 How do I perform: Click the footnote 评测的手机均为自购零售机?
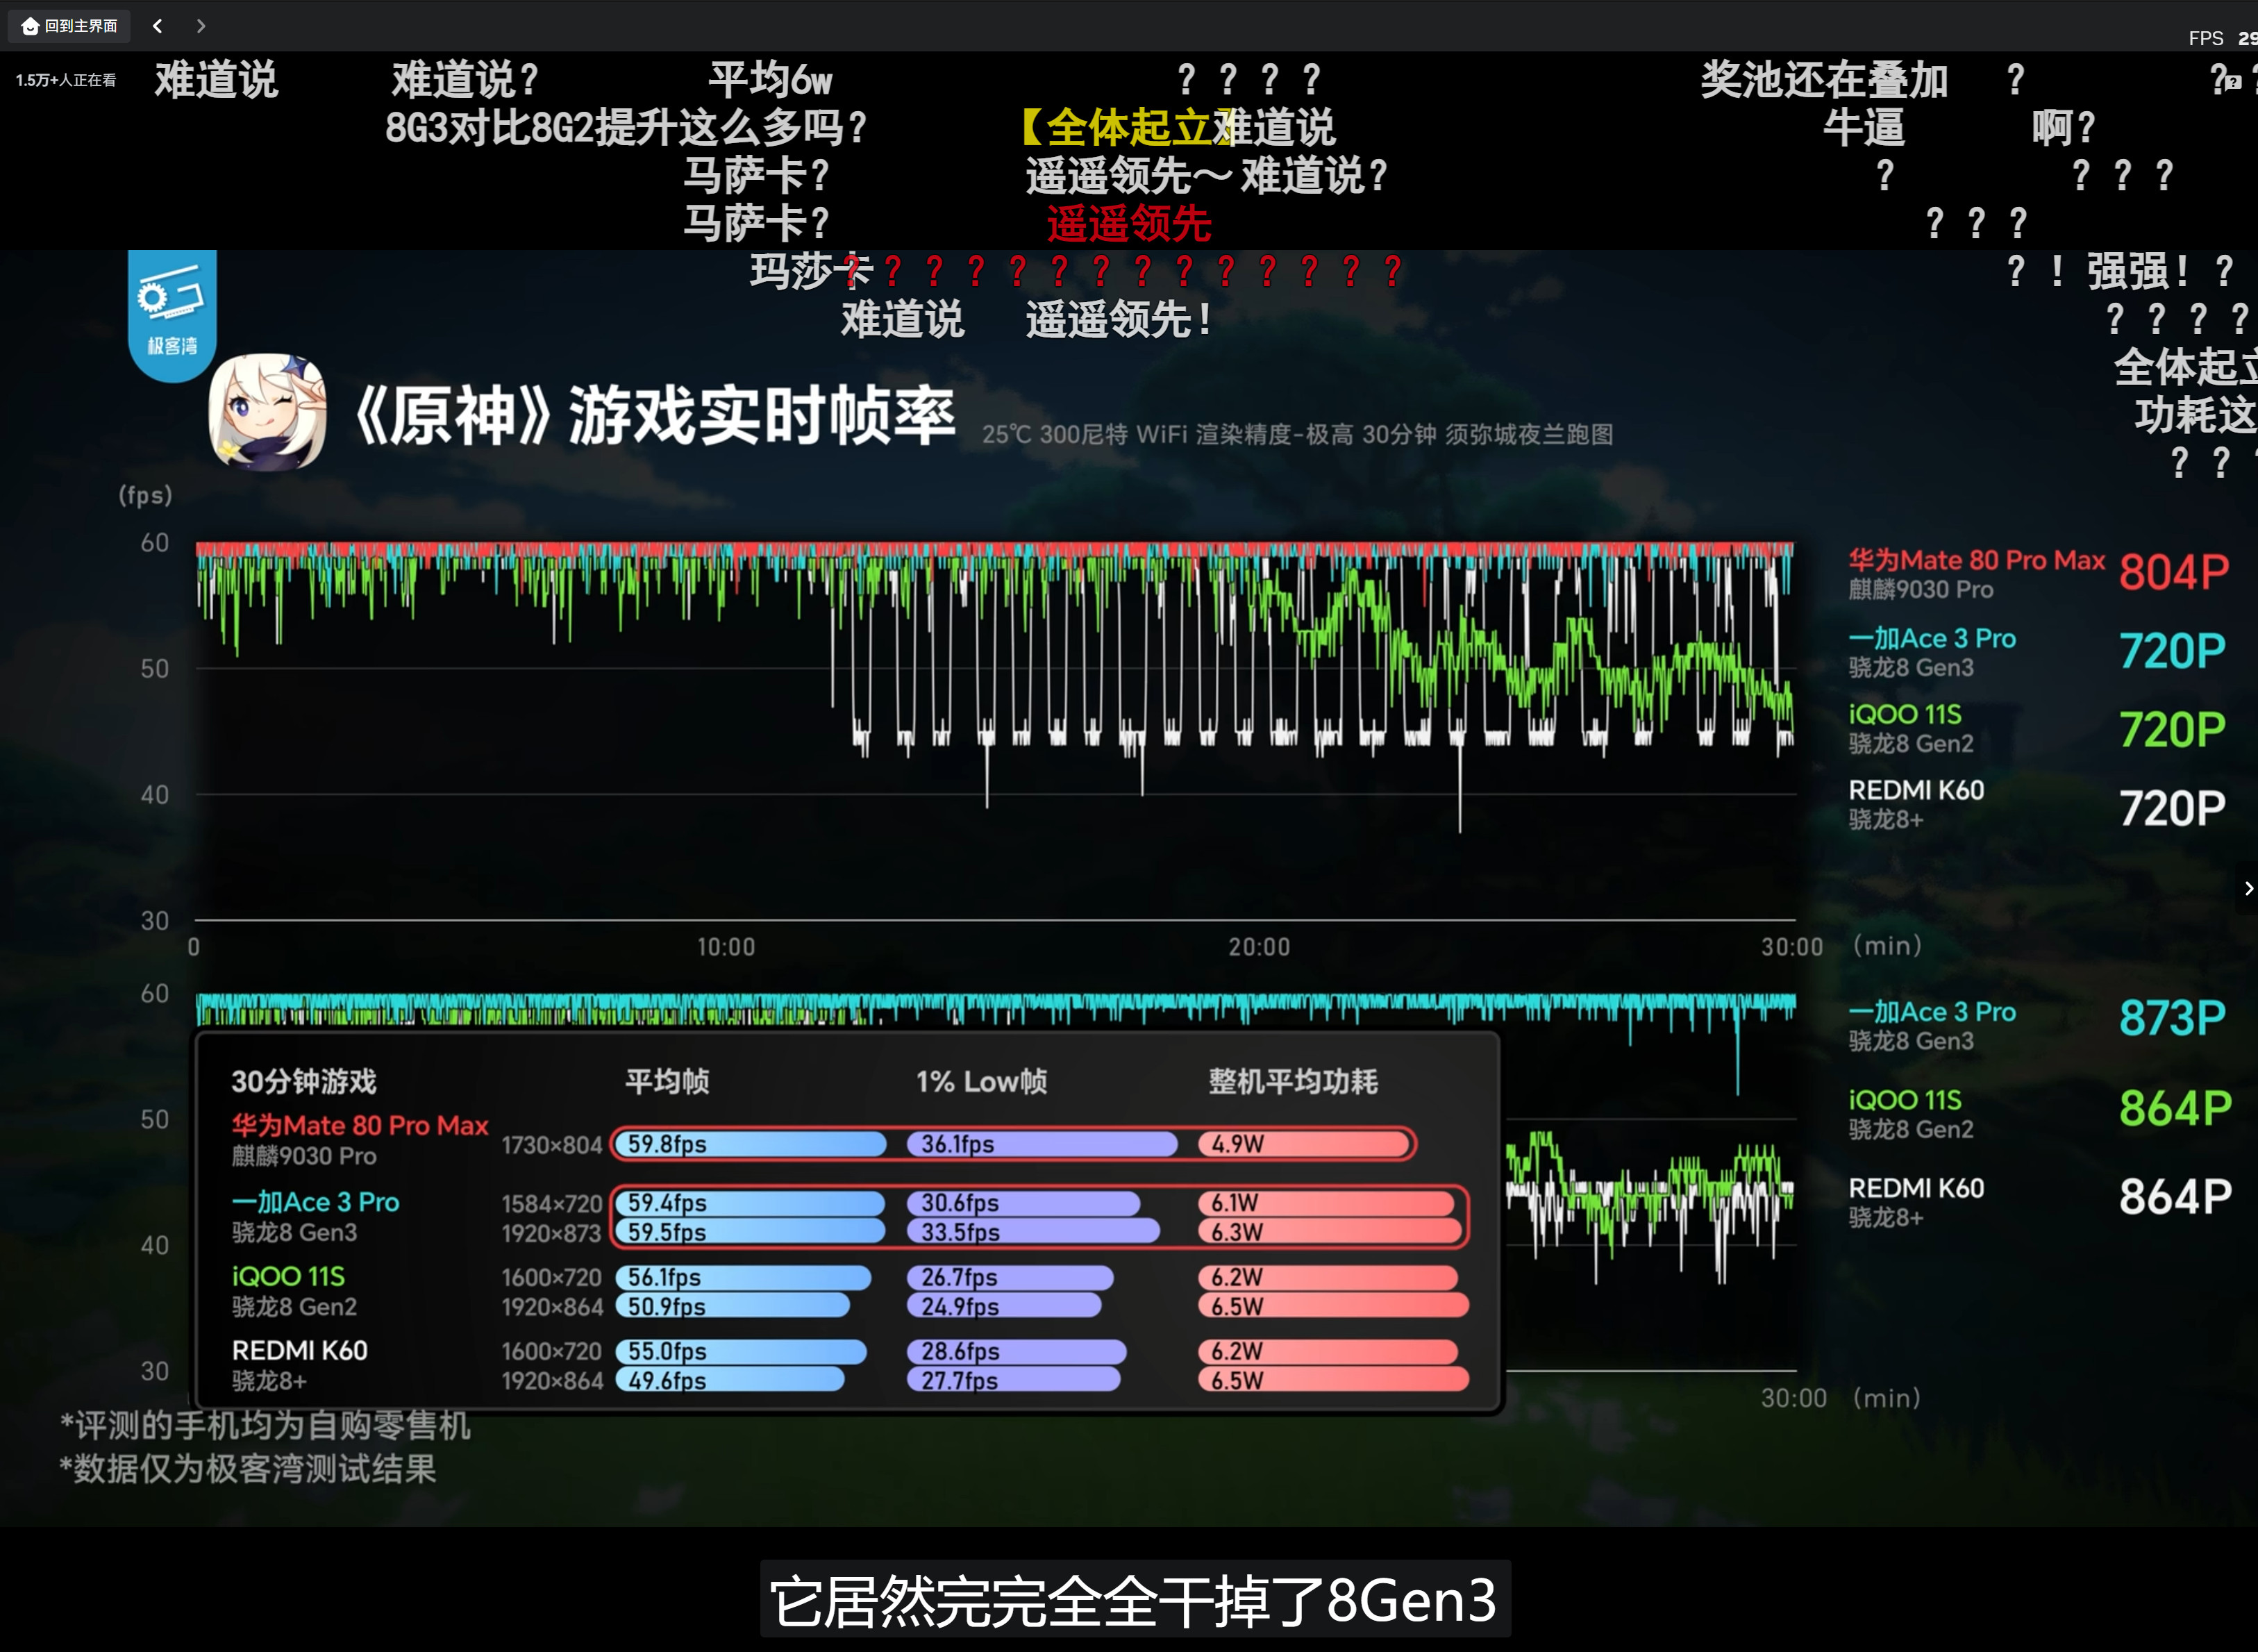(x=265, y=1425)
